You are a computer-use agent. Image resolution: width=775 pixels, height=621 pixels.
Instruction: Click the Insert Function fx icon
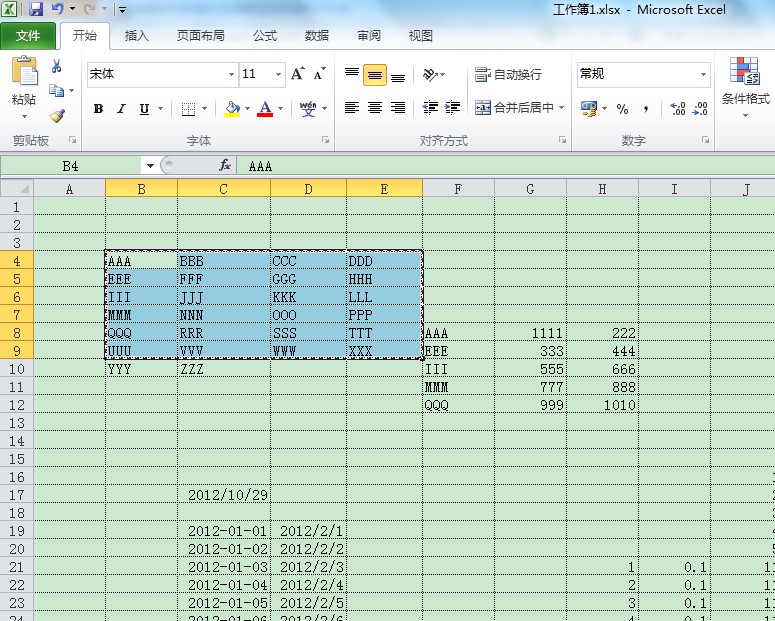pyautogui.click(x=225, y=166)
